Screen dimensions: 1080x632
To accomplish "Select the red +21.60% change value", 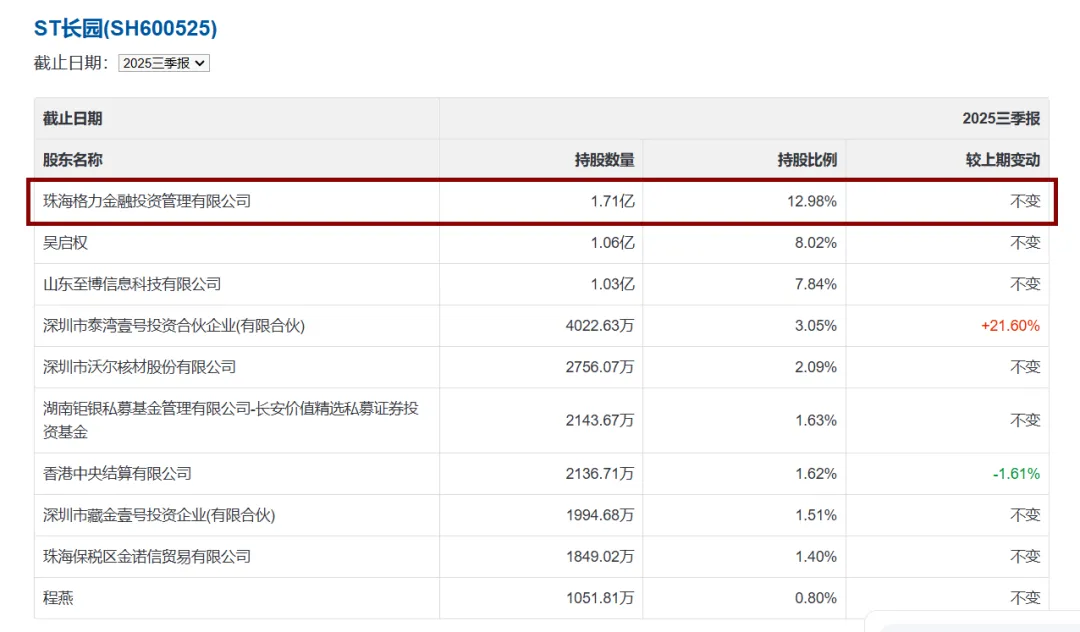I will click(x=1010, y=325).
